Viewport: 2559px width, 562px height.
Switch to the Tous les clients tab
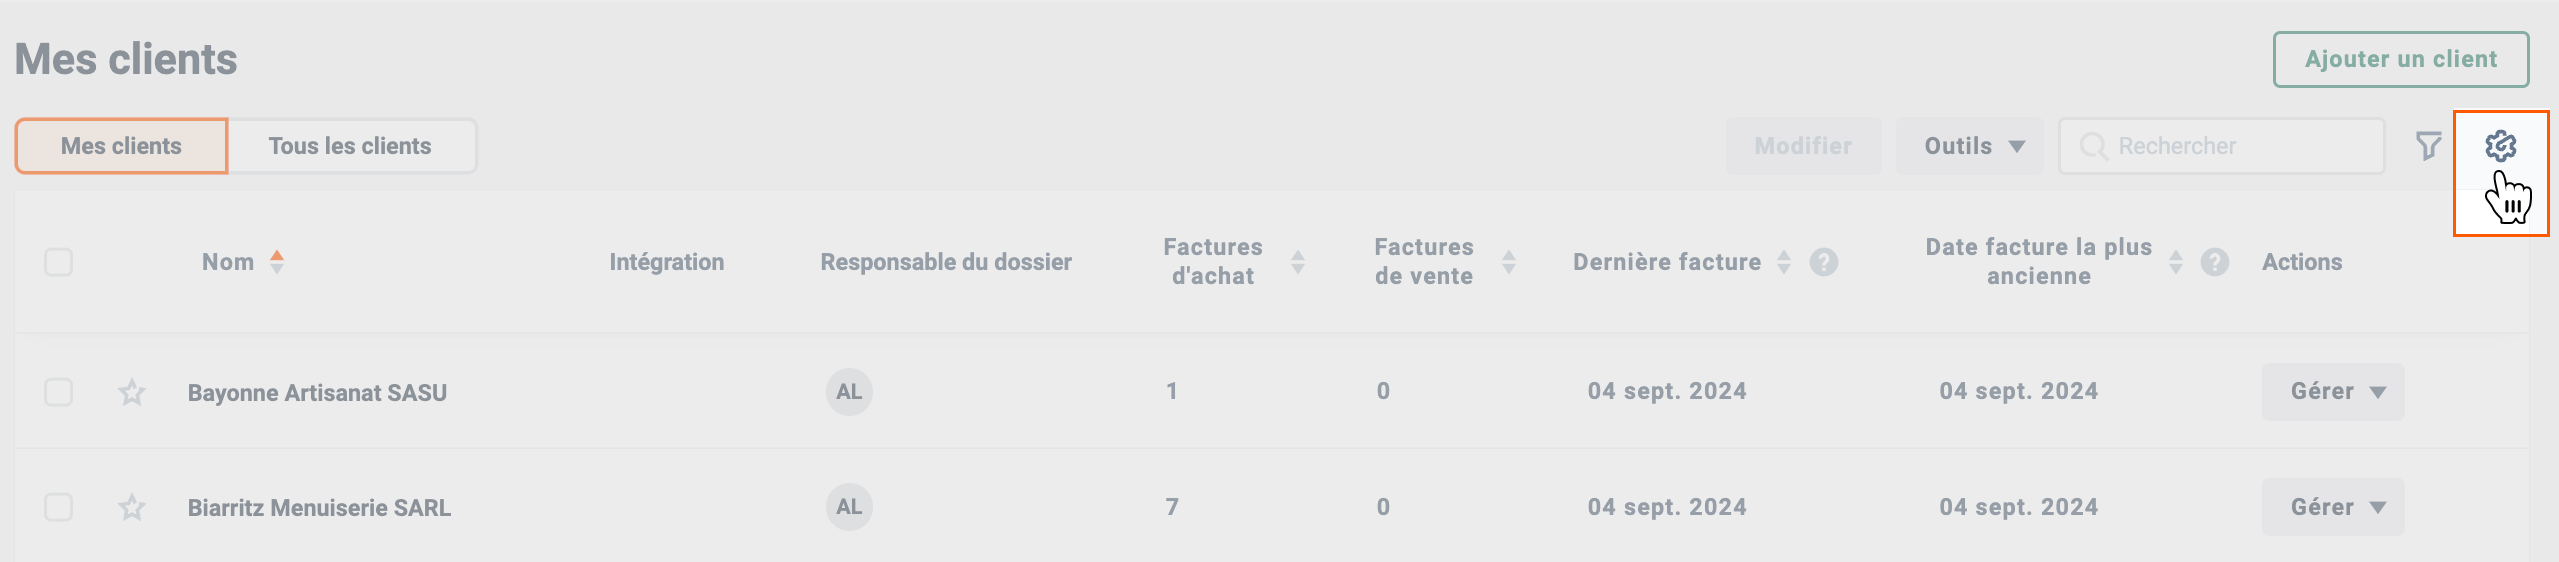[x=351, y=146]
